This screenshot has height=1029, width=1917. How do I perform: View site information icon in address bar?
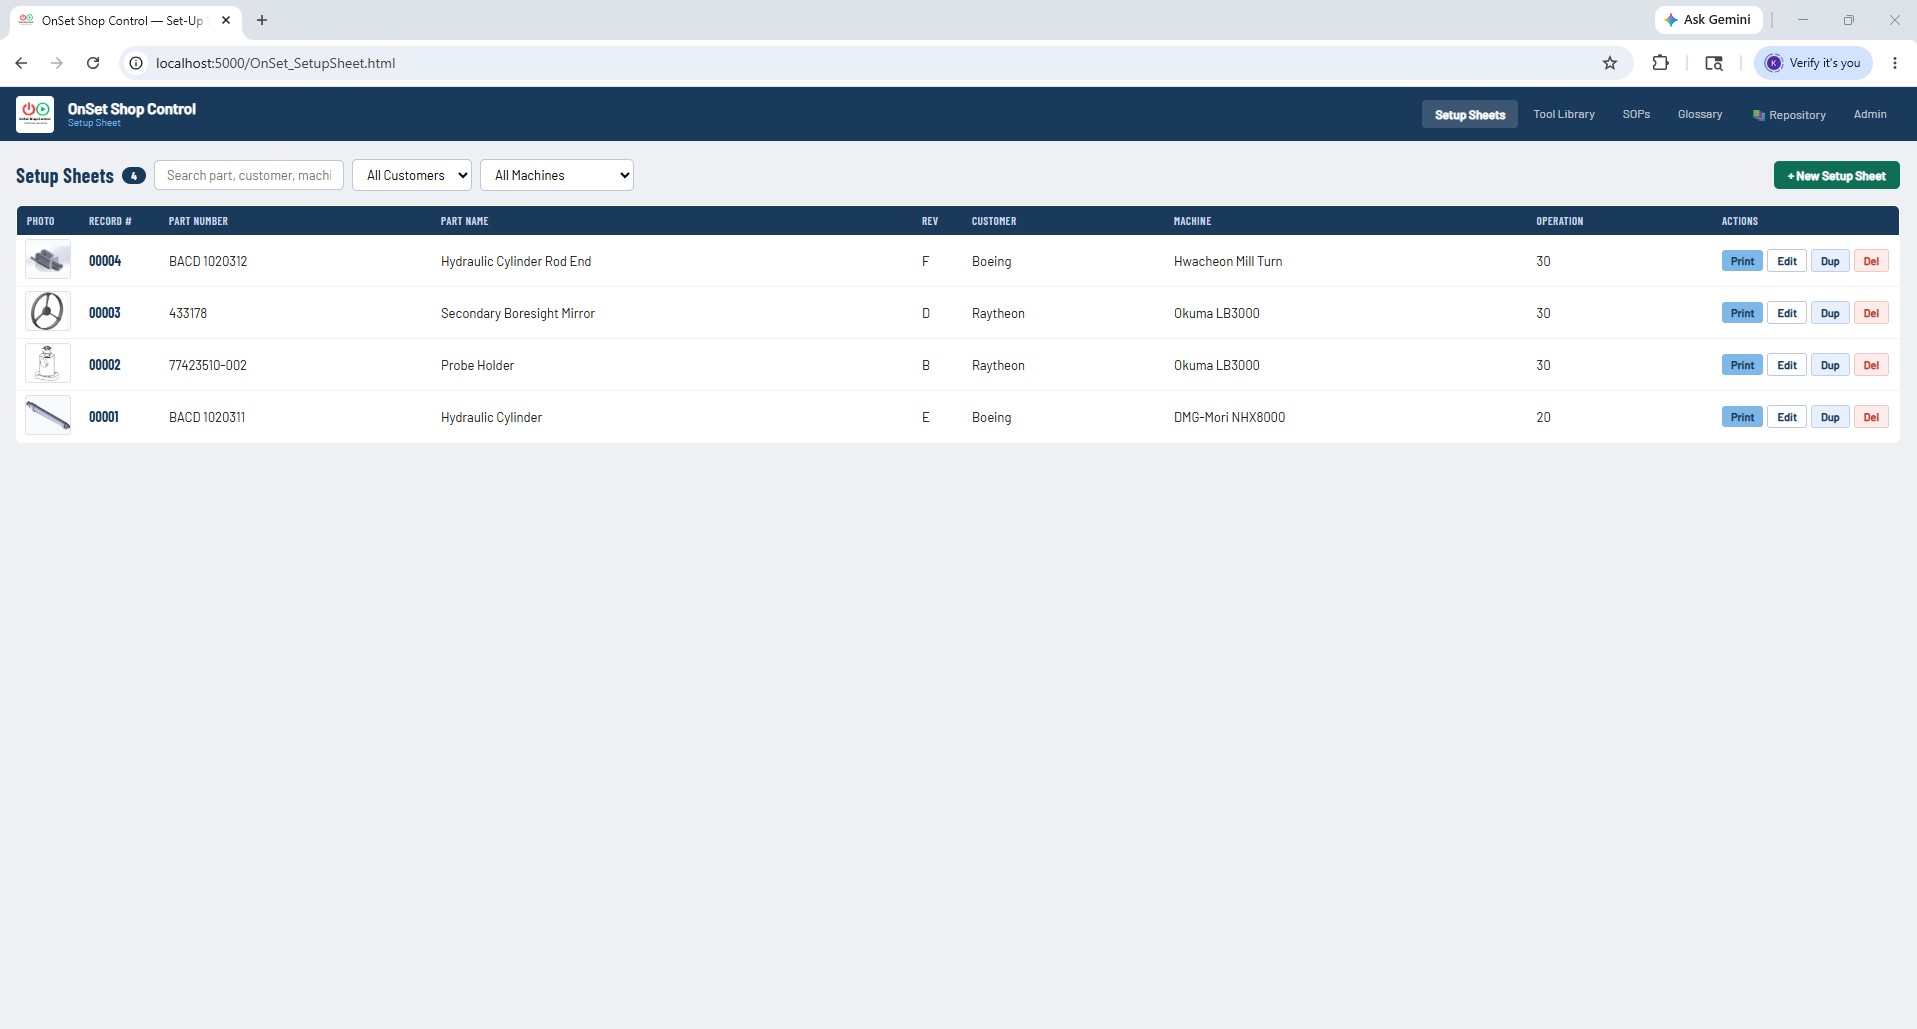(136, 63)
